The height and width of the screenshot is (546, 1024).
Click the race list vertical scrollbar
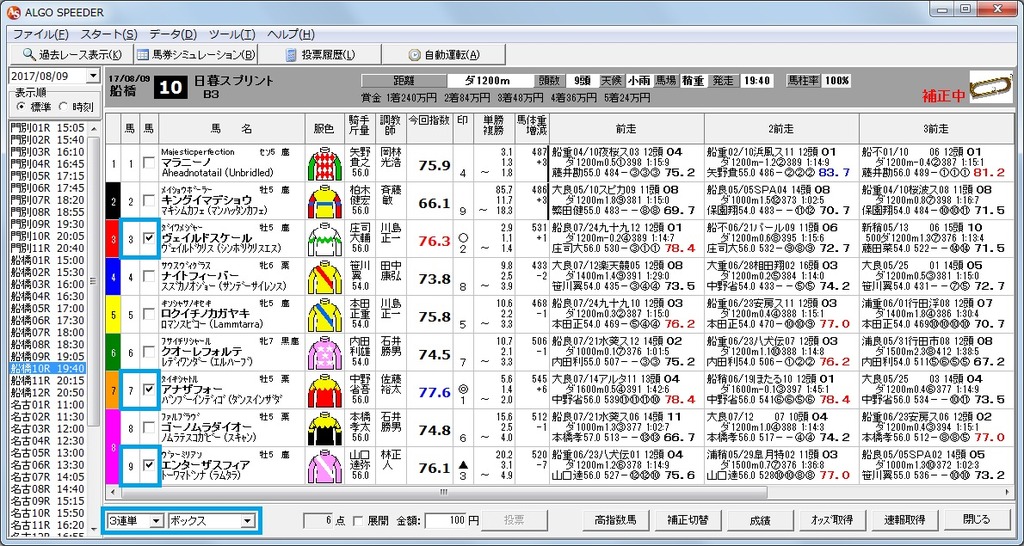[93, 327]
